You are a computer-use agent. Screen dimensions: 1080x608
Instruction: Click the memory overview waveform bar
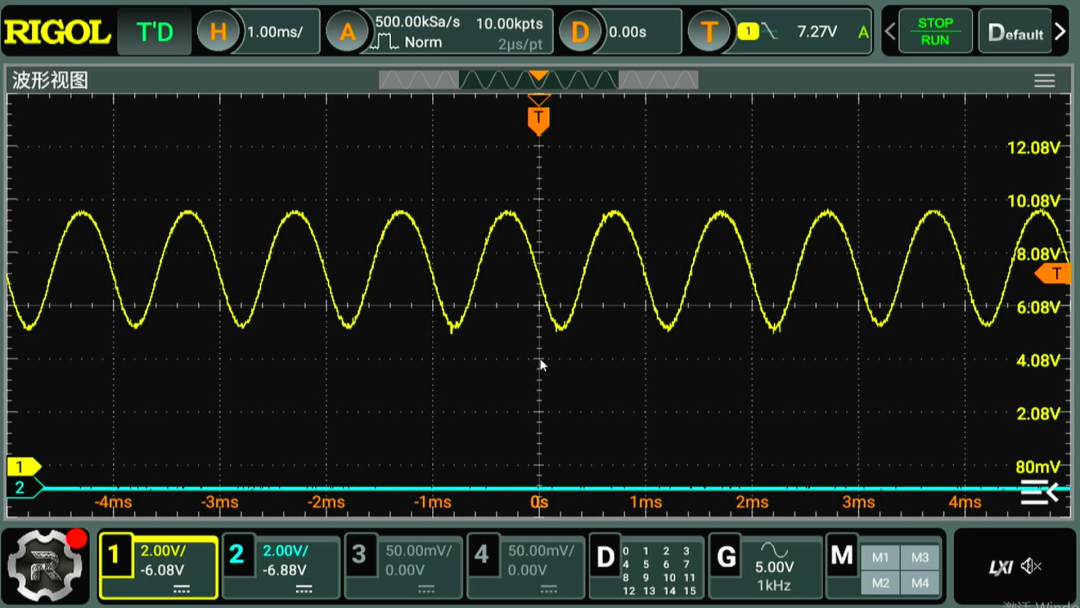click(538, 80)
